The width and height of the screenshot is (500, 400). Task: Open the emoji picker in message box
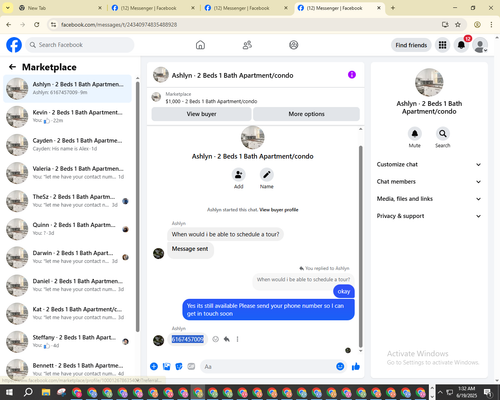point(340,367)
